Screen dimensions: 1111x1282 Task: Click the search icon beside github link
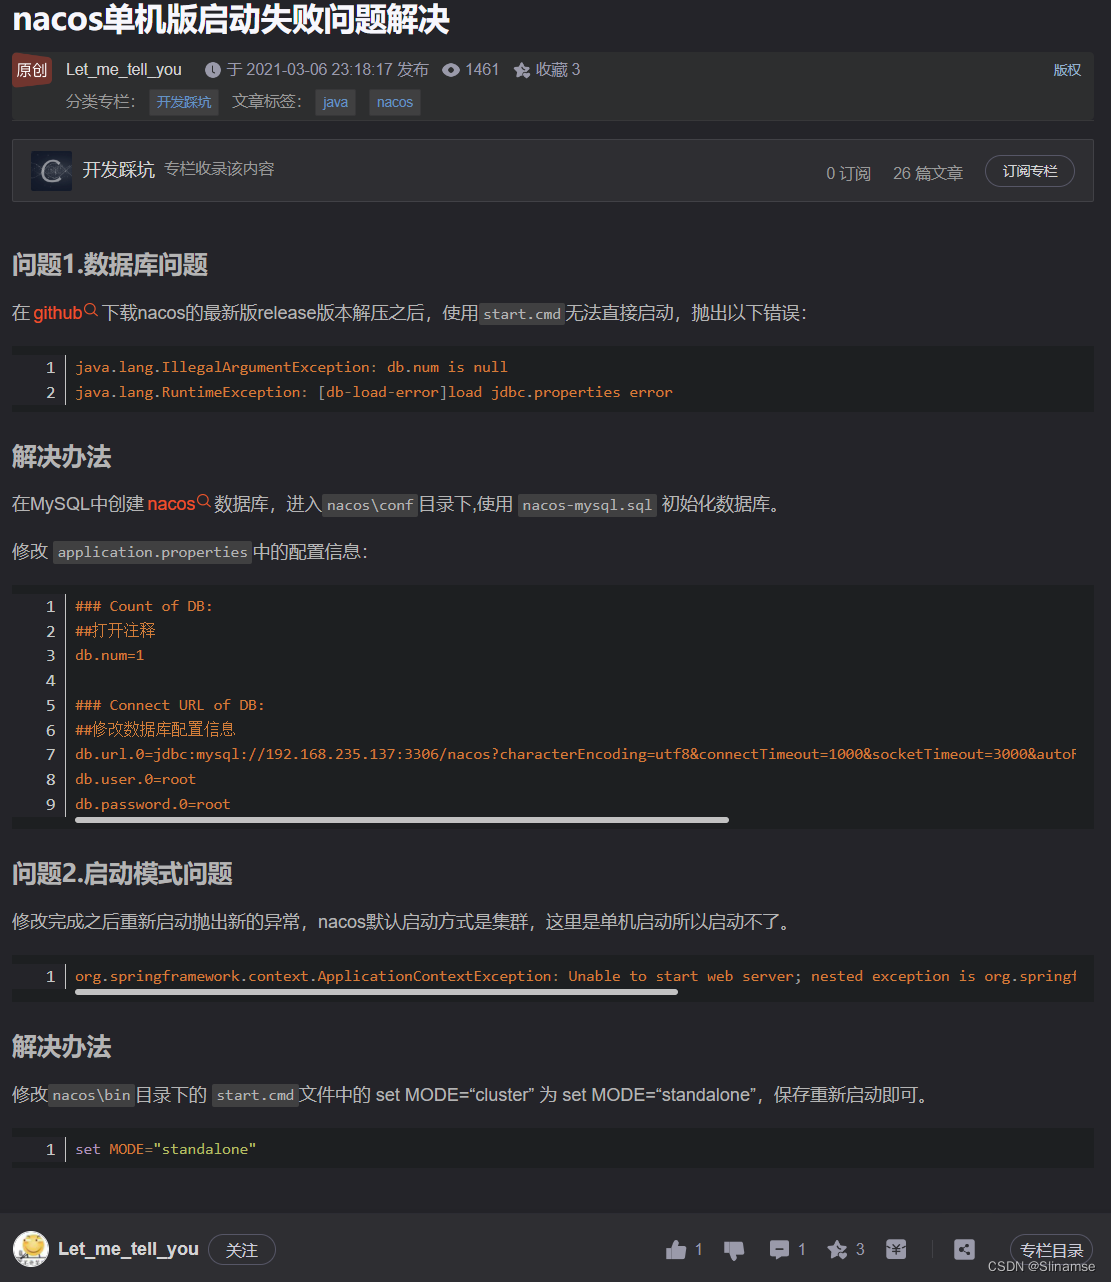click(91, 311)
